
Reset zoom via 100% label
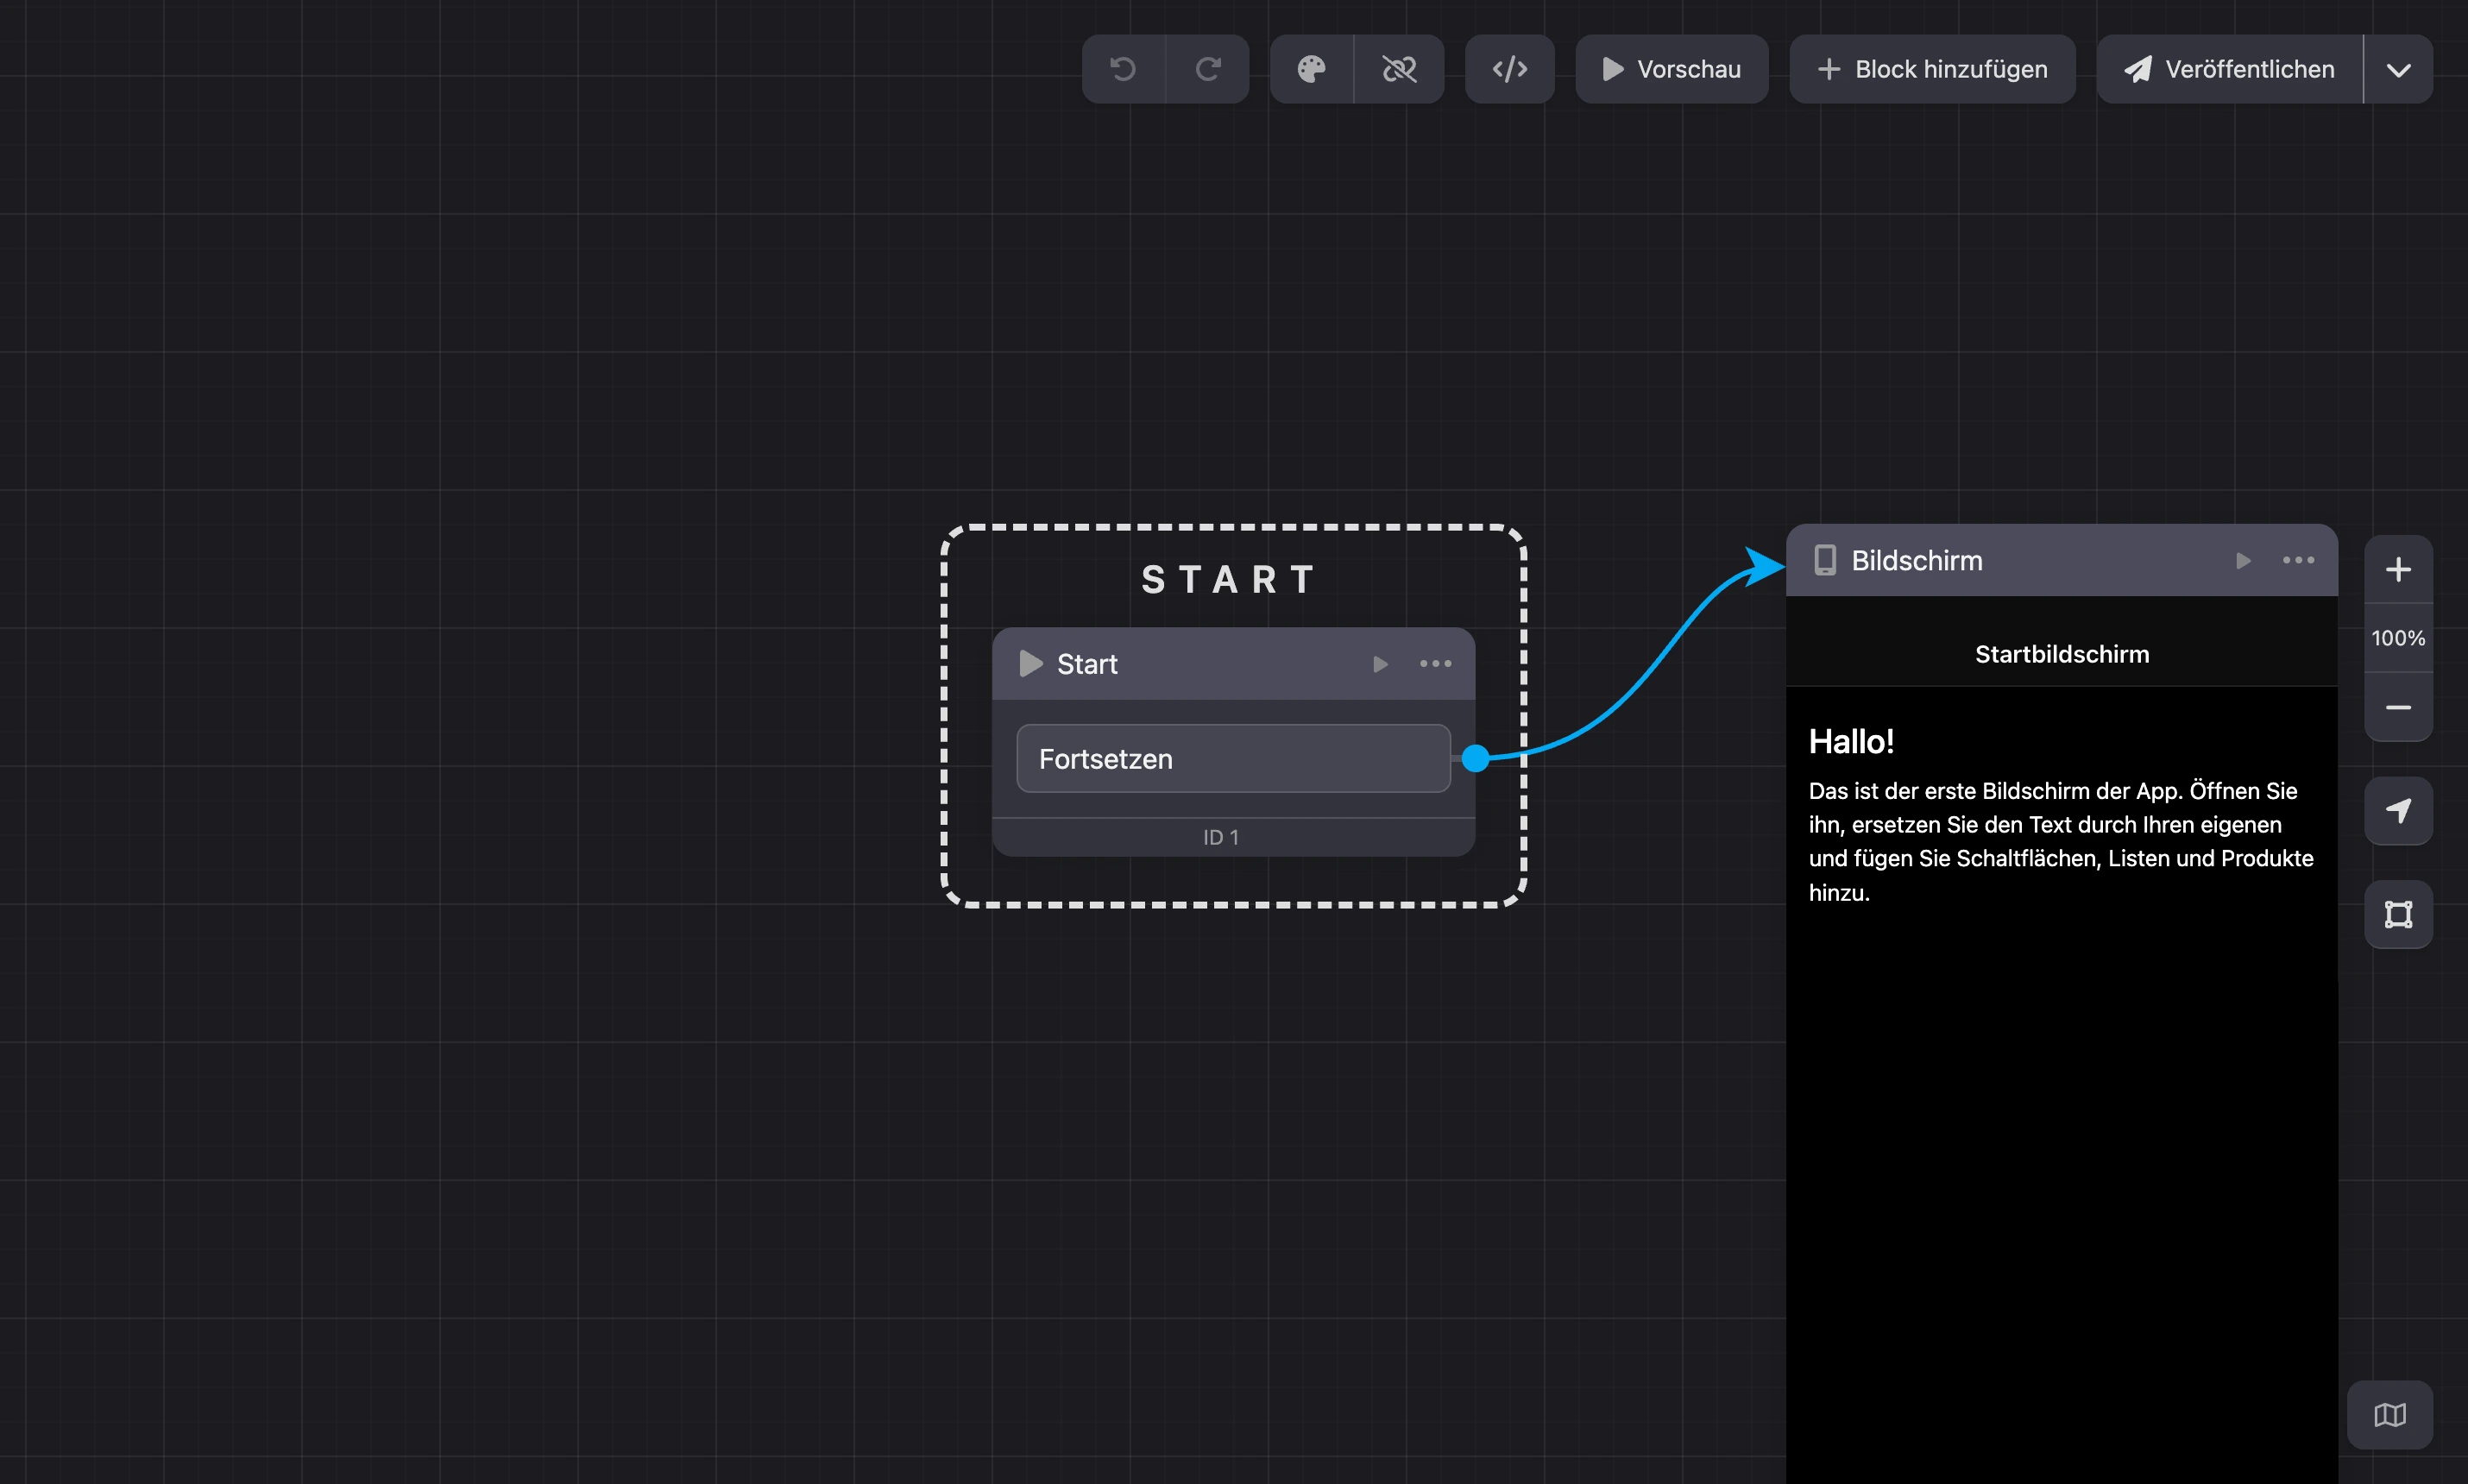pos(2398,638)
